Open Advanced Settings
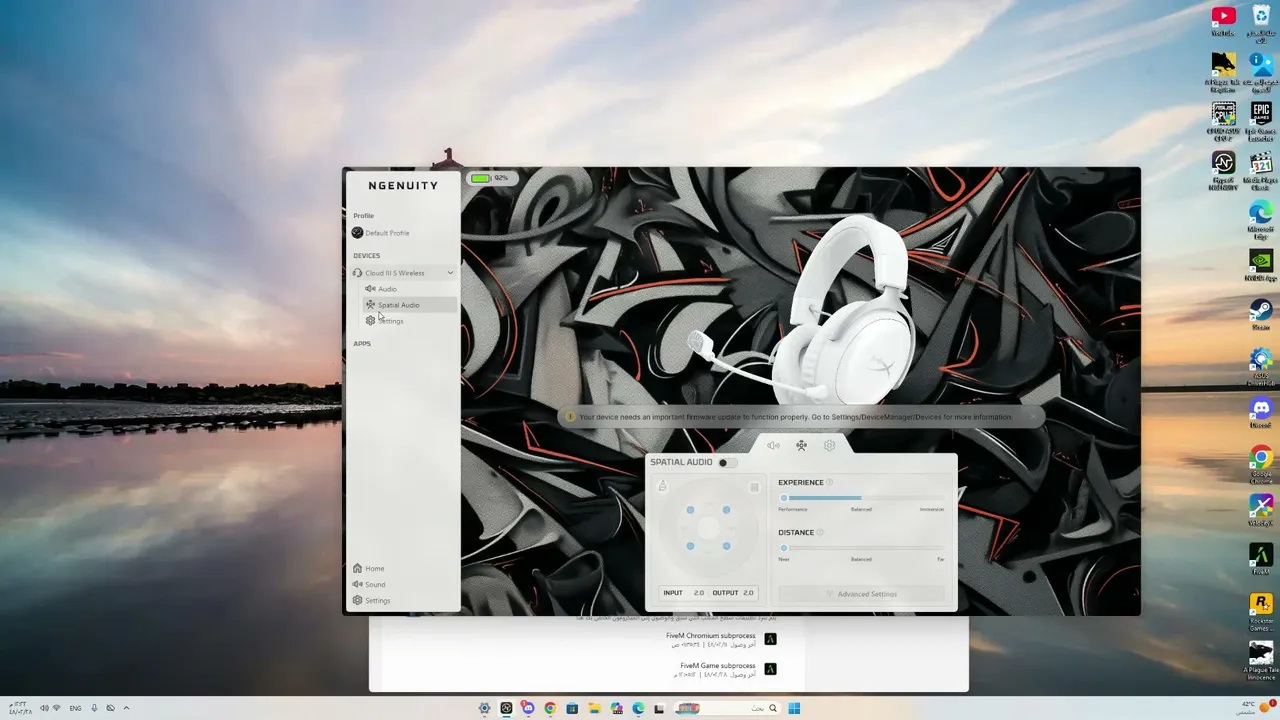 click(x=861, y=594)
